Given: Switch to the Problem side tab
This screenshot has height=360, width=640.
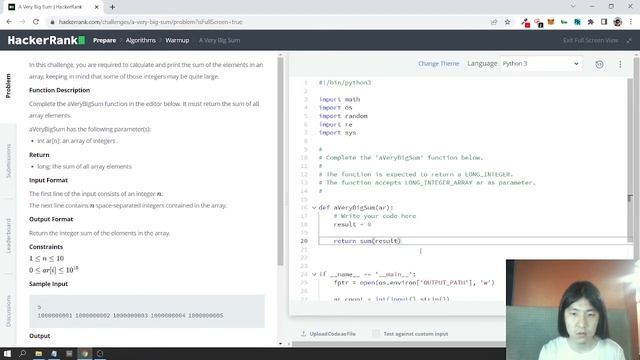Looking at the screenshot, I should (8, 86).
